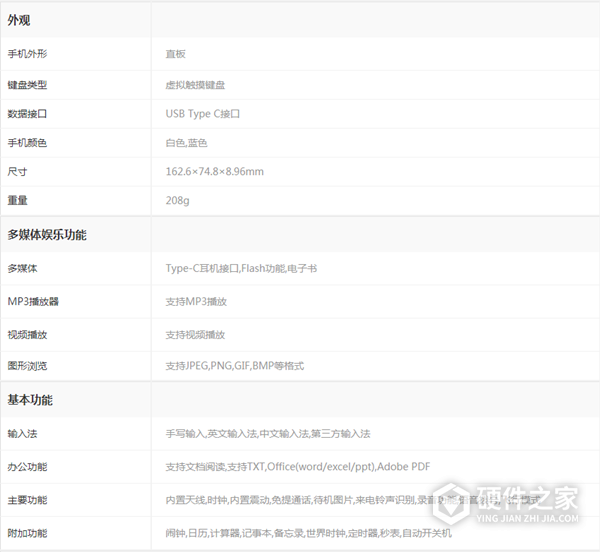
Task: Select the 尺寸 label
Action: coord(17,171)
